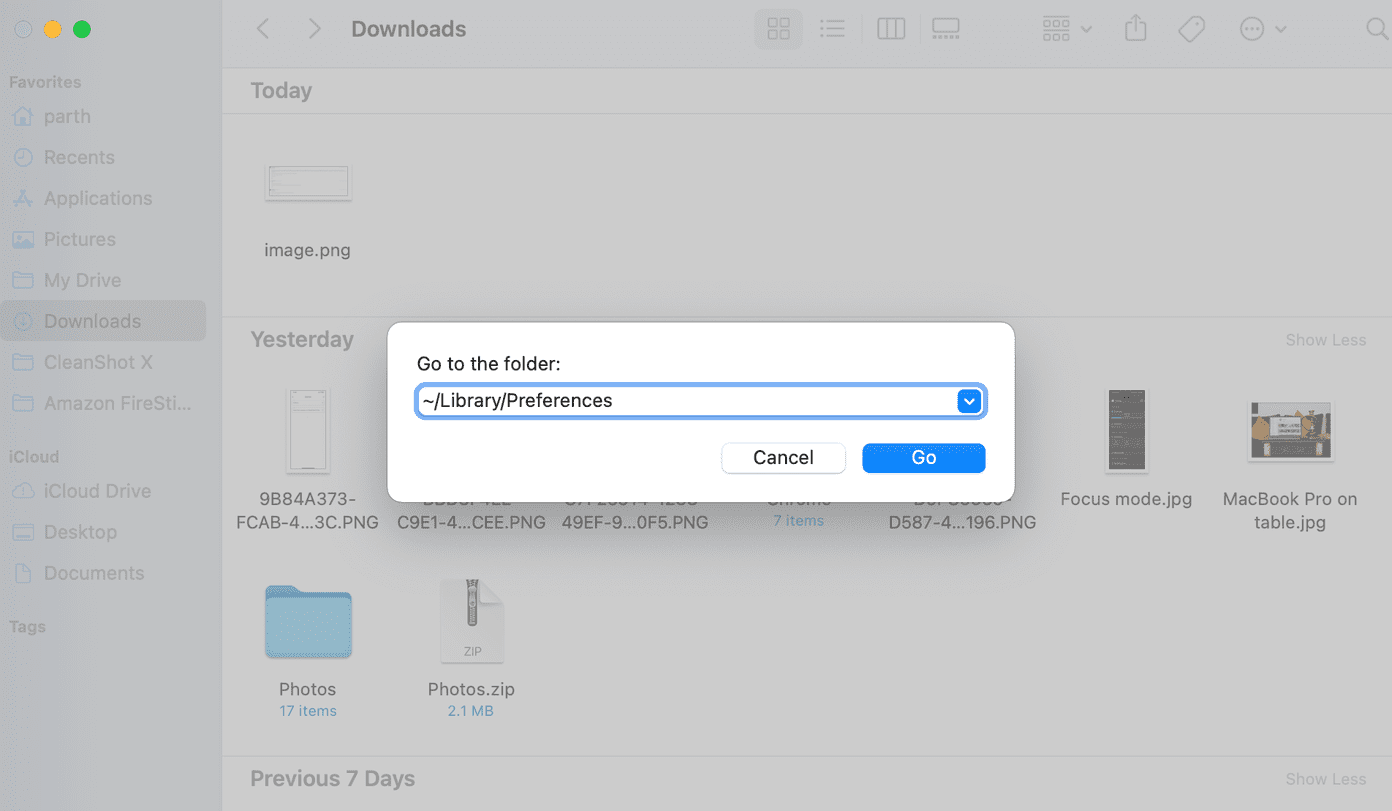Image resolution: width=1392 pixels, height=811 pixels.
Task: Switch to list view
Action: tap(832, 29)
